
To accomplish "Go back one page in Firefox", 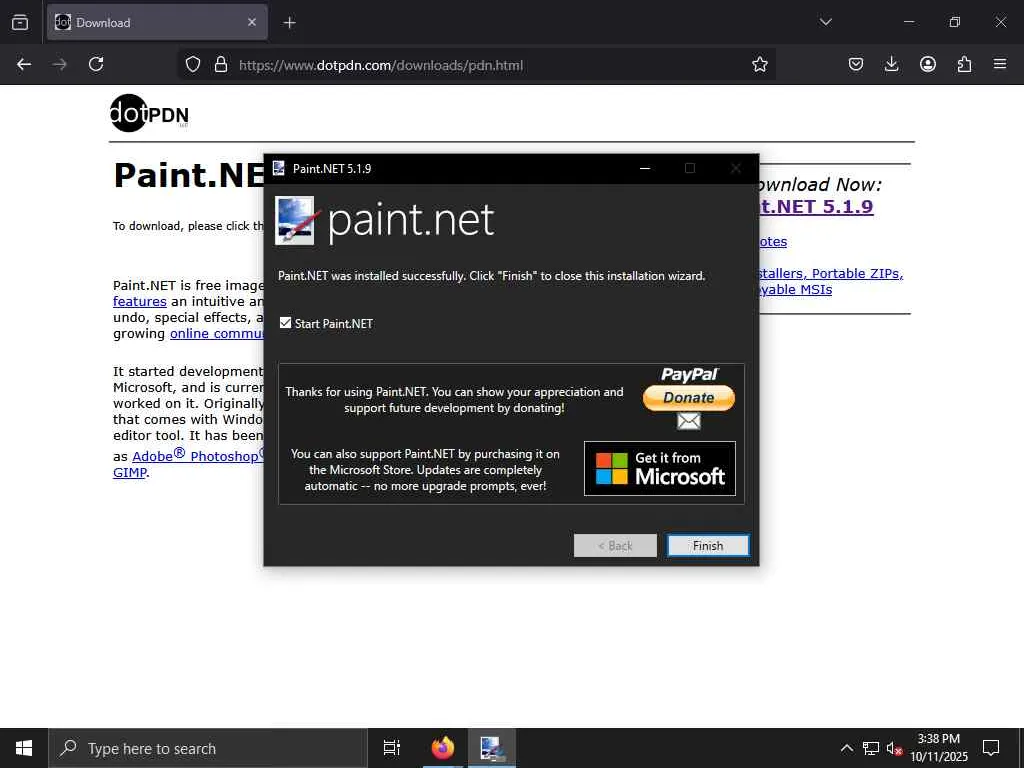I will (x=24, y=64).
